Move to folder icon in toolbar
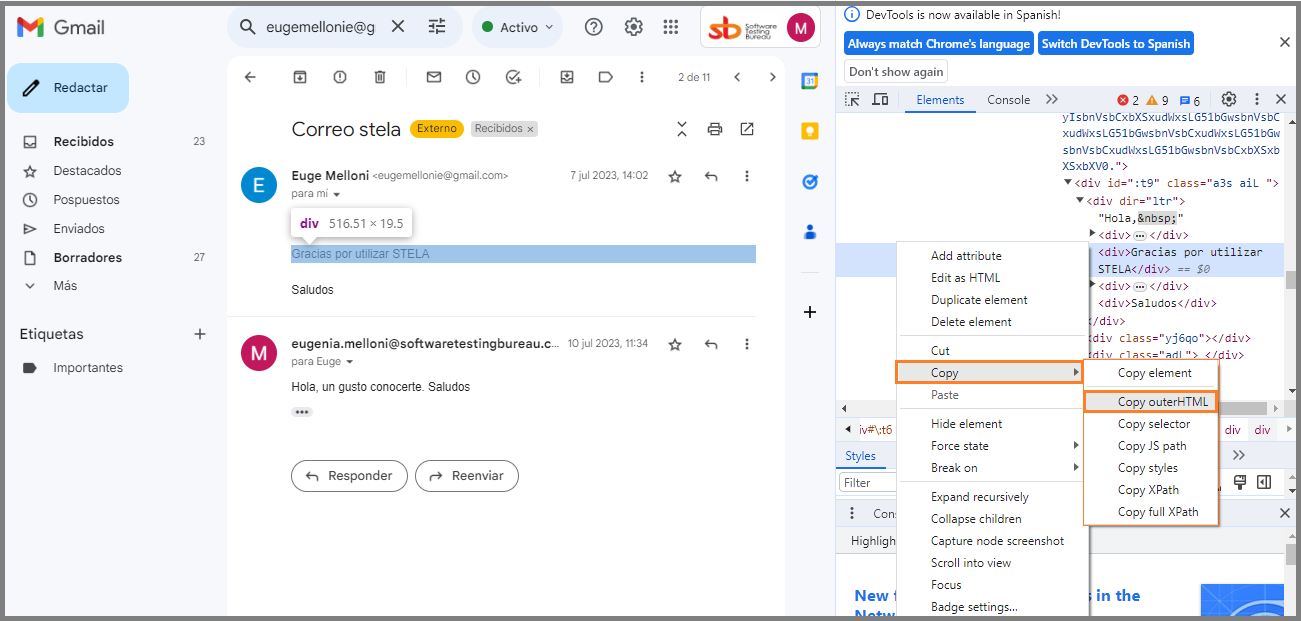The height and width of the screenshot is (621, 1301). tap(567, 77)
